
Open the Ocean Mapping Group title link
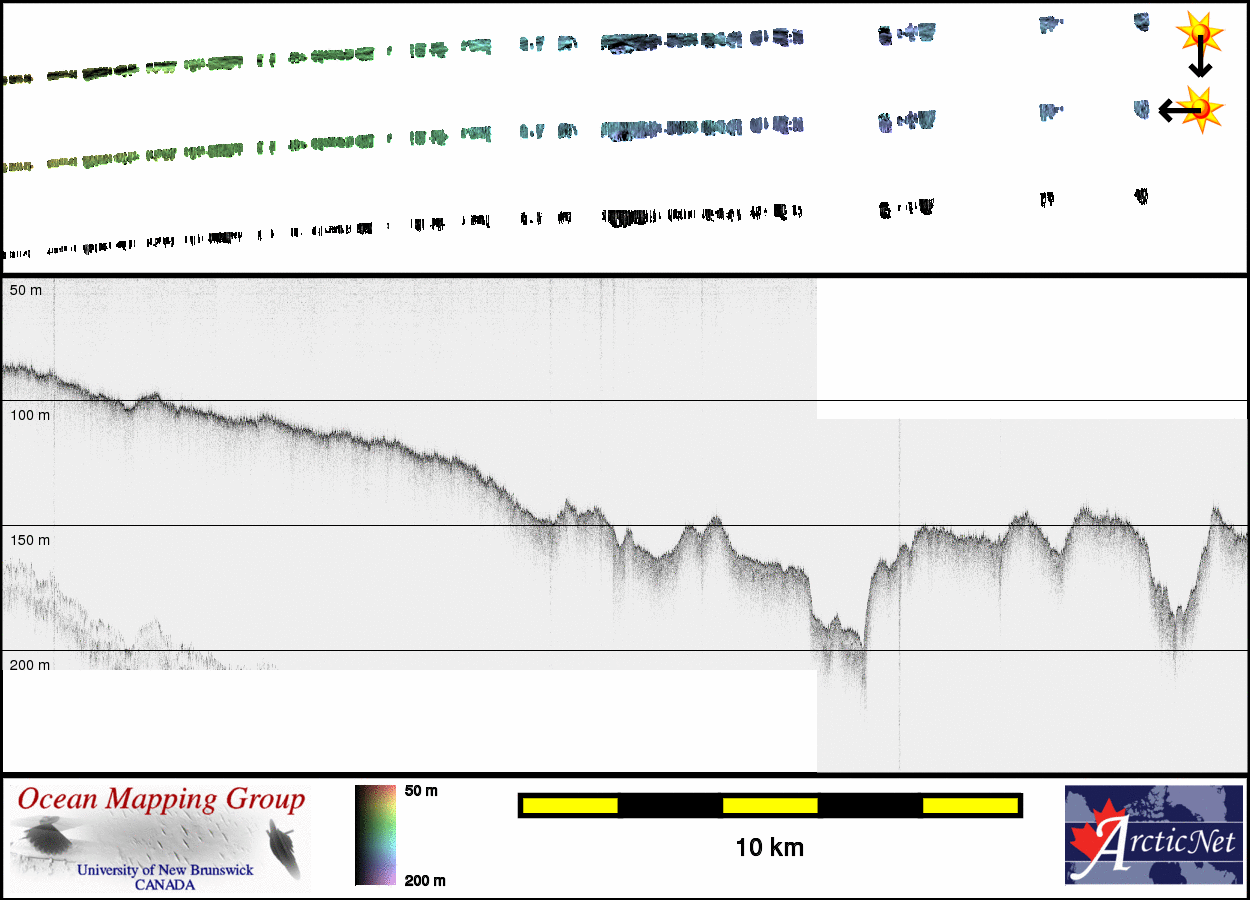point(161,800)
